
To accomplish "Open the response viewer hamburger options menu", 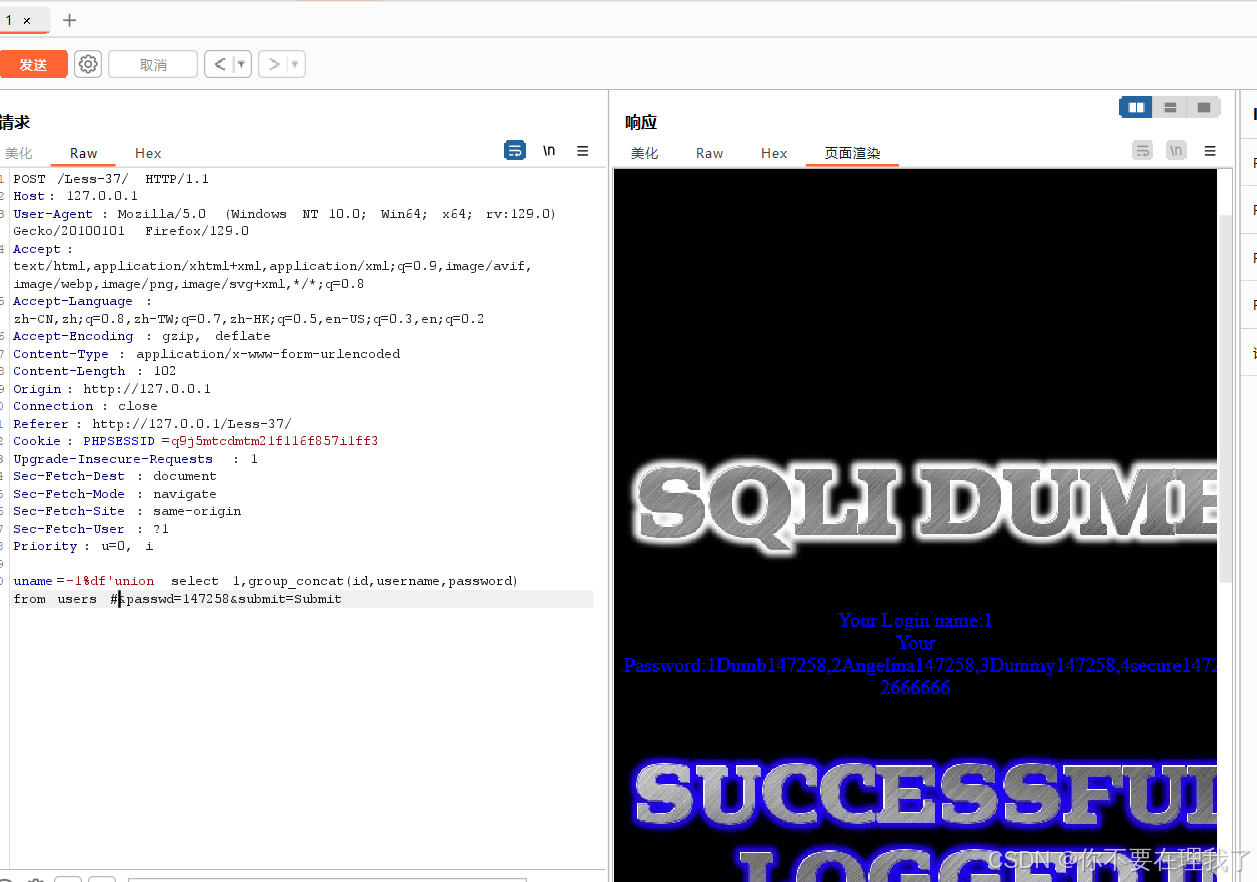I will pos(1210,151).
